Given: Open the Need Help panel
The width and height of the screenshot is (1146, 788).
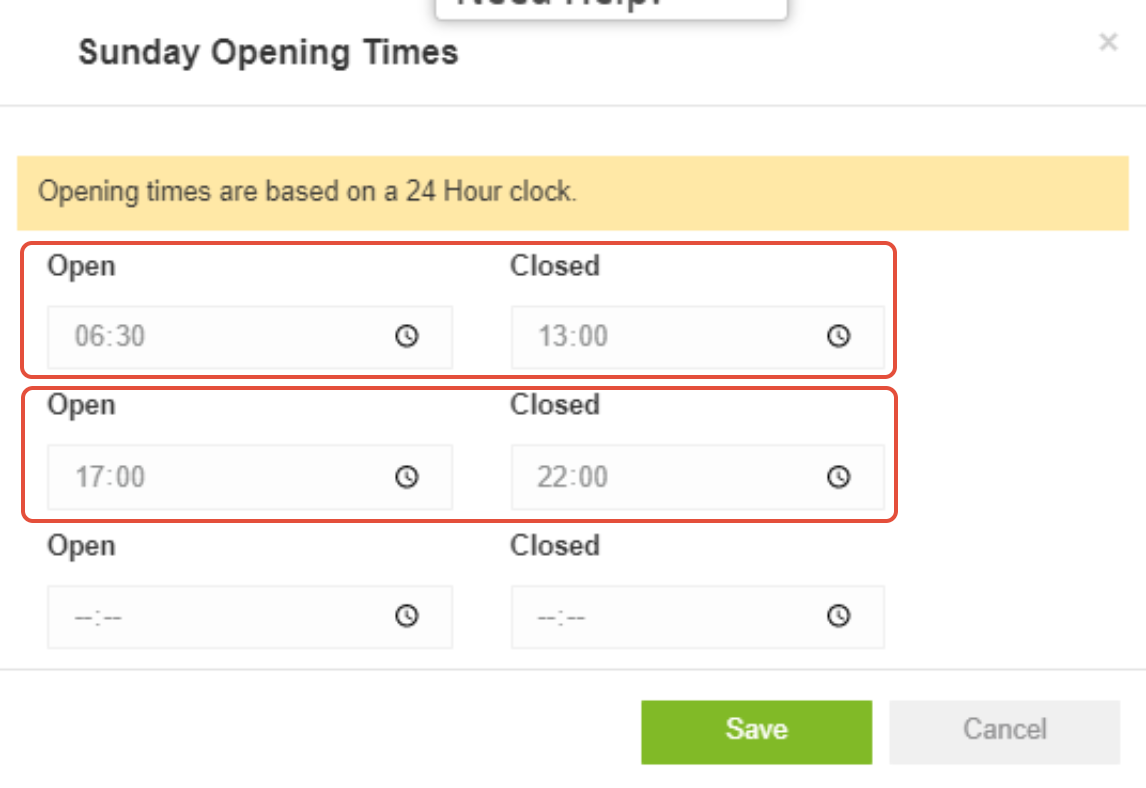Looking at the screenshot, I should [610, 5].
